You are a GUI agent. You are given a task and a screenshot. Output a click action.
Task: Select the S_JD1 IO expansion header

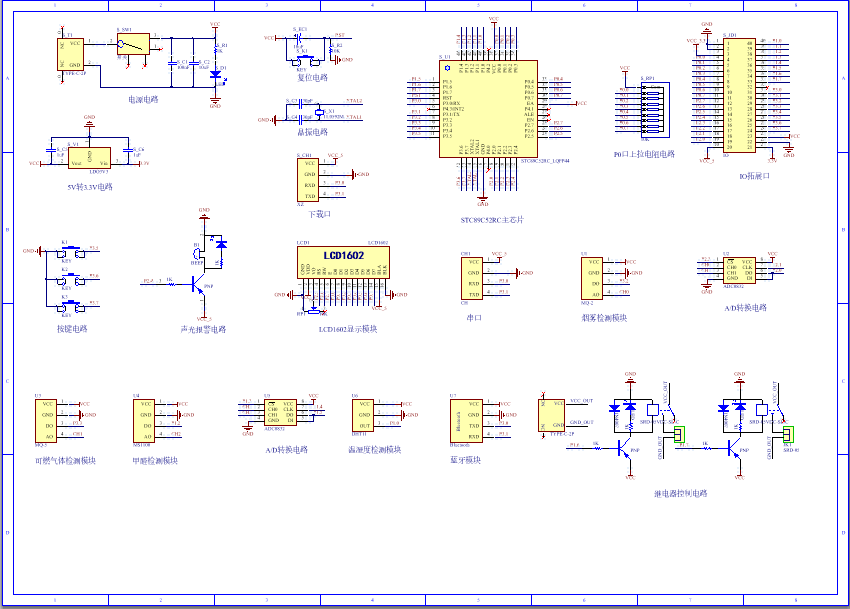tap(739, 95)
